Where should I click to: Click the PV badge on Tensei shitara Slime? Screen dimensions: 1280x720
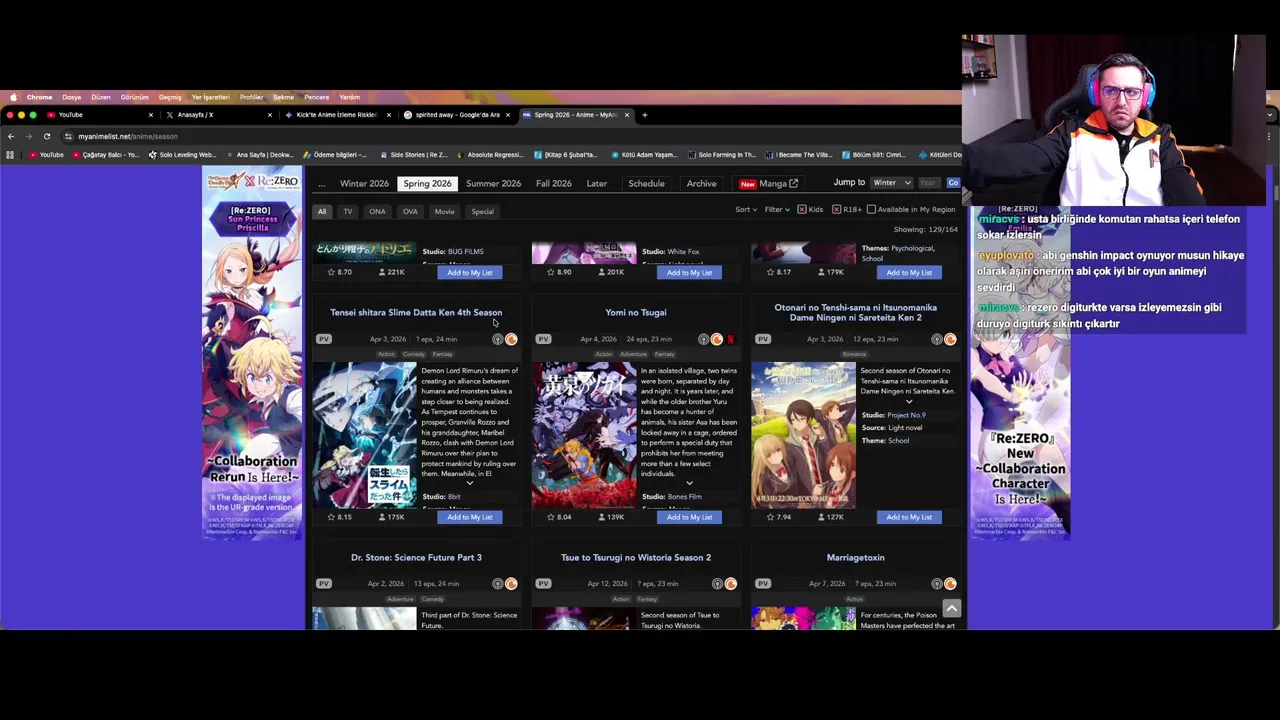pos(323,339)
